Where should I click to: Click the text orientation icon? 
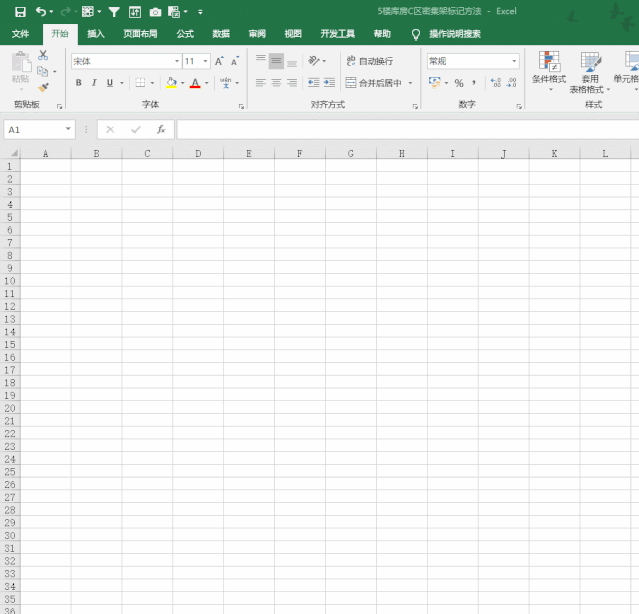[313, 61]
